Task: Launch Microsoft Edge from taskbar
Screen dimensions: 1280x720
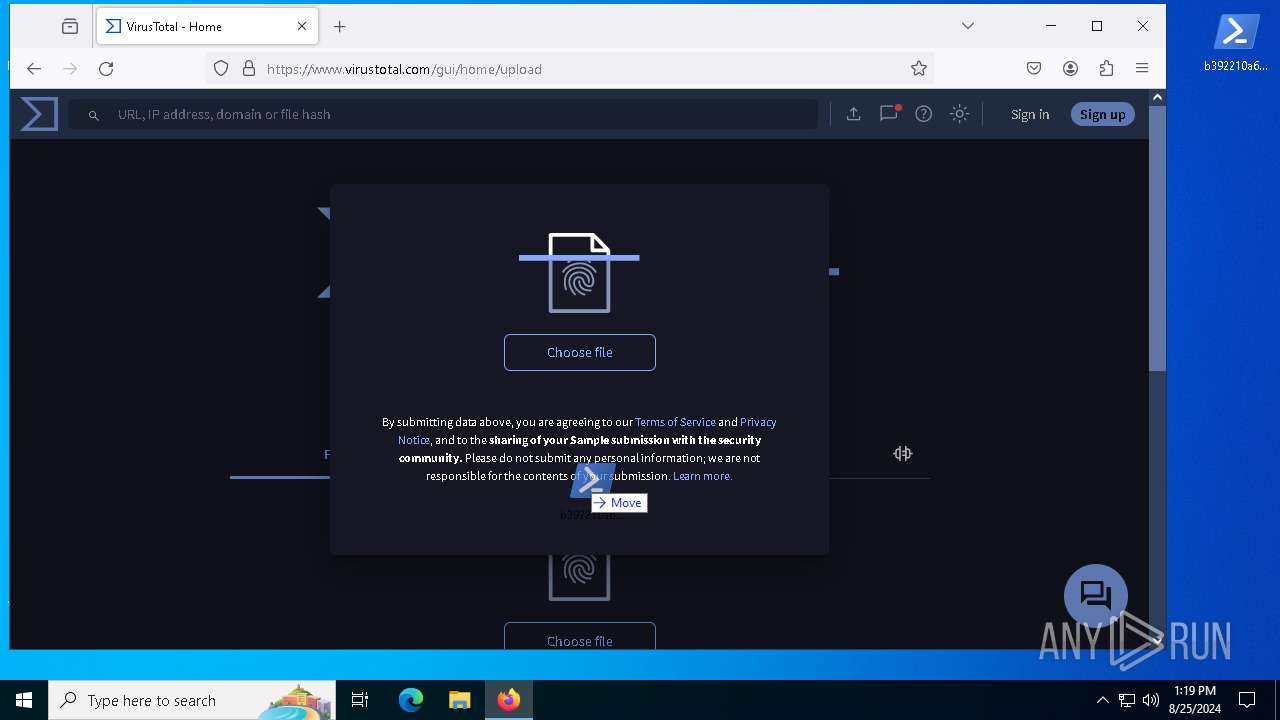Action: 411,700
